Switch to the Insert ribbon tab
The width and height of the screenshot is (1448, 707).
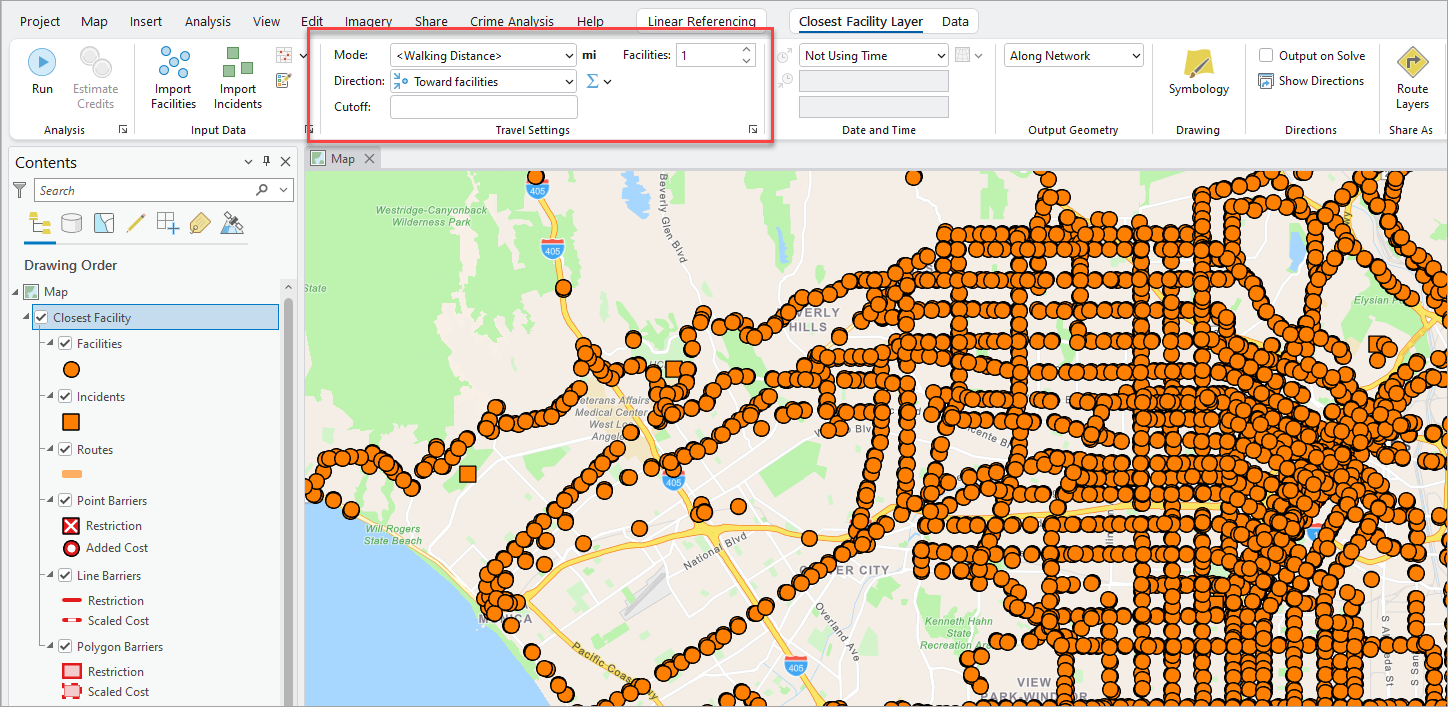pyautogui.click(x=146, y=21)
